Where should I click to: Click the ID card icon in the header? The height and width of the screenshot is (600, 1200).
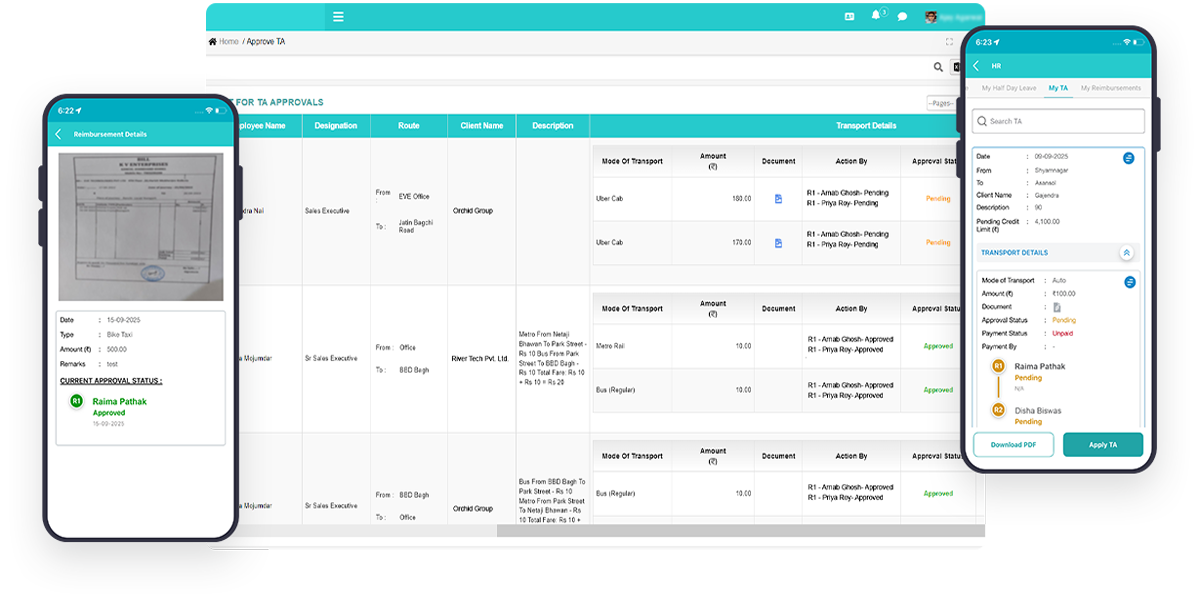pyautogui.click(x=850, y=17)
